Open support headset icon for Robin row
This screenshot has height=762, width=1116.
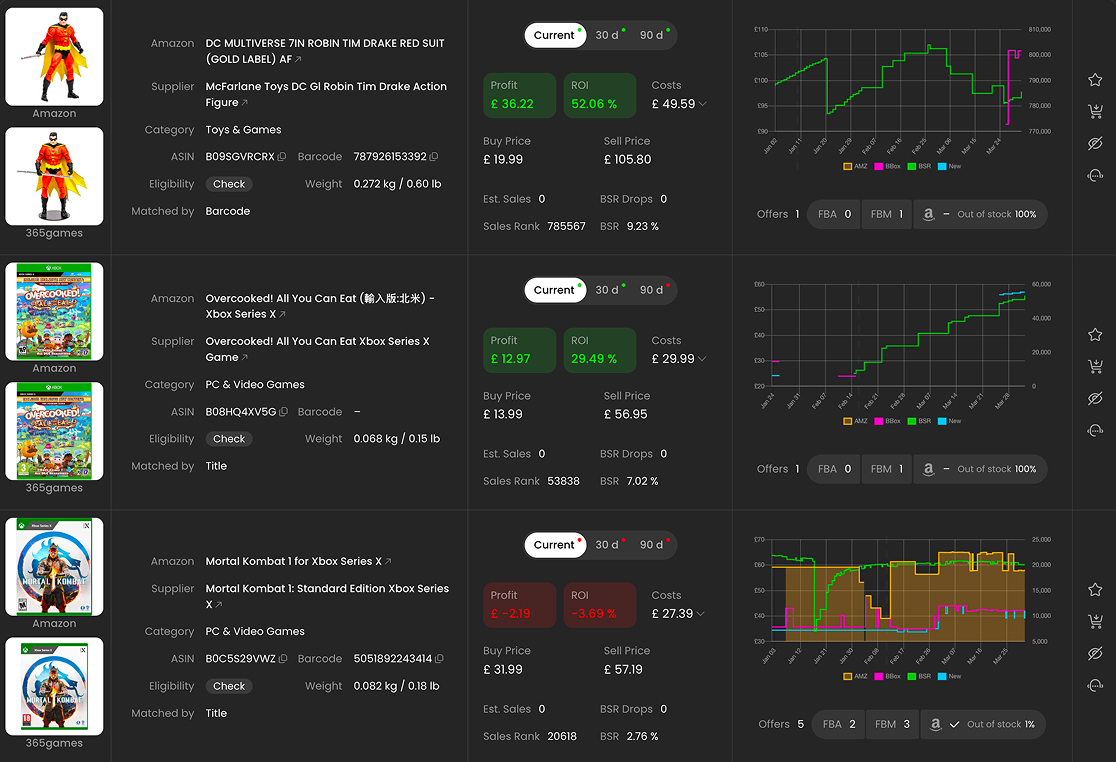click(x=1095, y=175)
